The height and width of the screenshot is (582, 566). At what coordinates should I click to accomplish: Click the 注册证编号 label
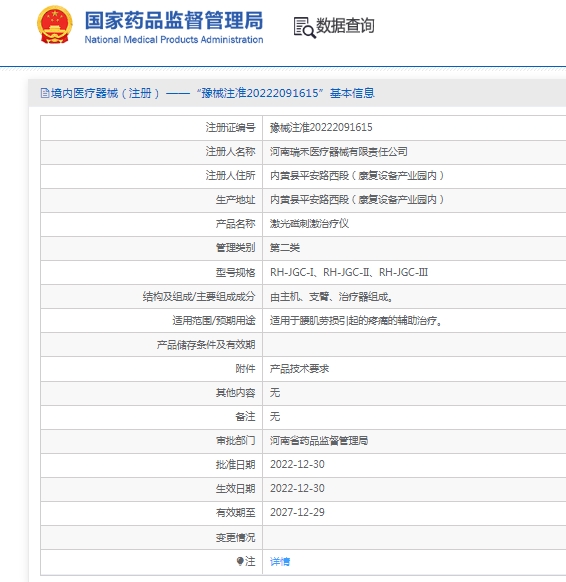[x=230, y=127]
